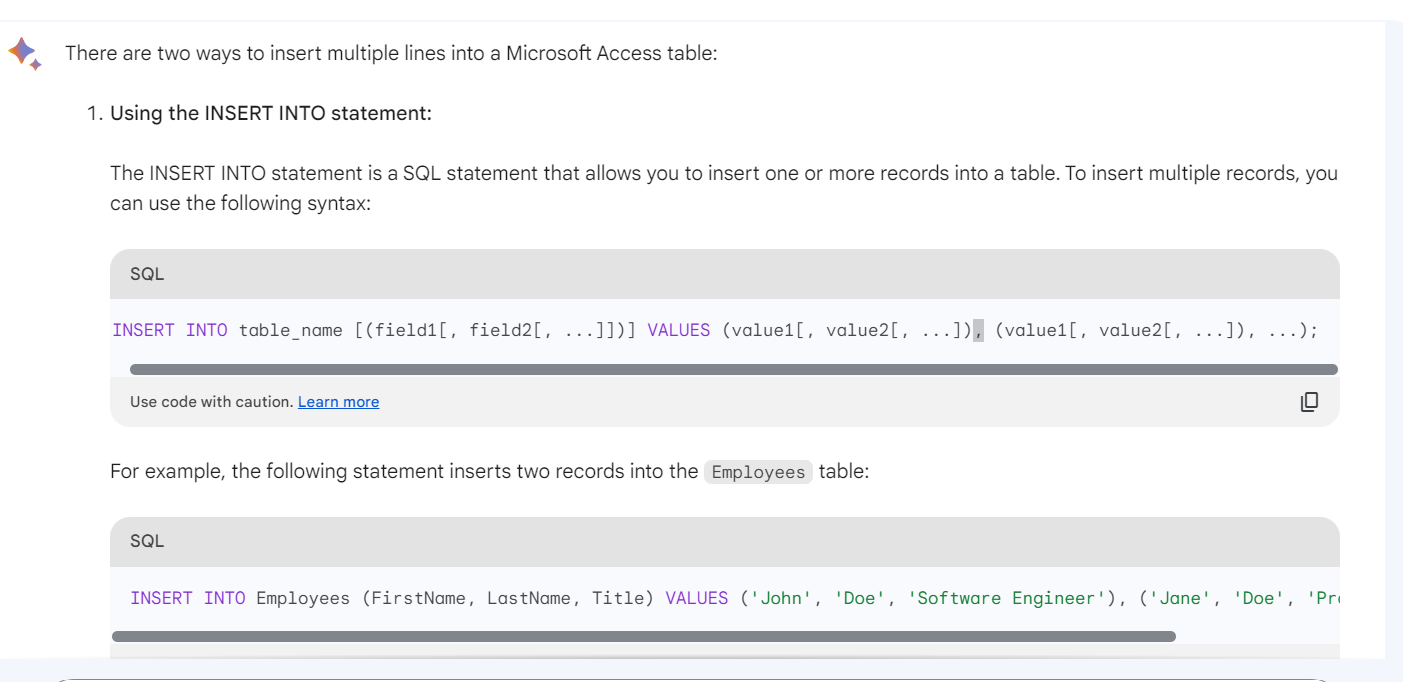
Task: Click 'LastName' field in the example code
Action: (530, 598)
